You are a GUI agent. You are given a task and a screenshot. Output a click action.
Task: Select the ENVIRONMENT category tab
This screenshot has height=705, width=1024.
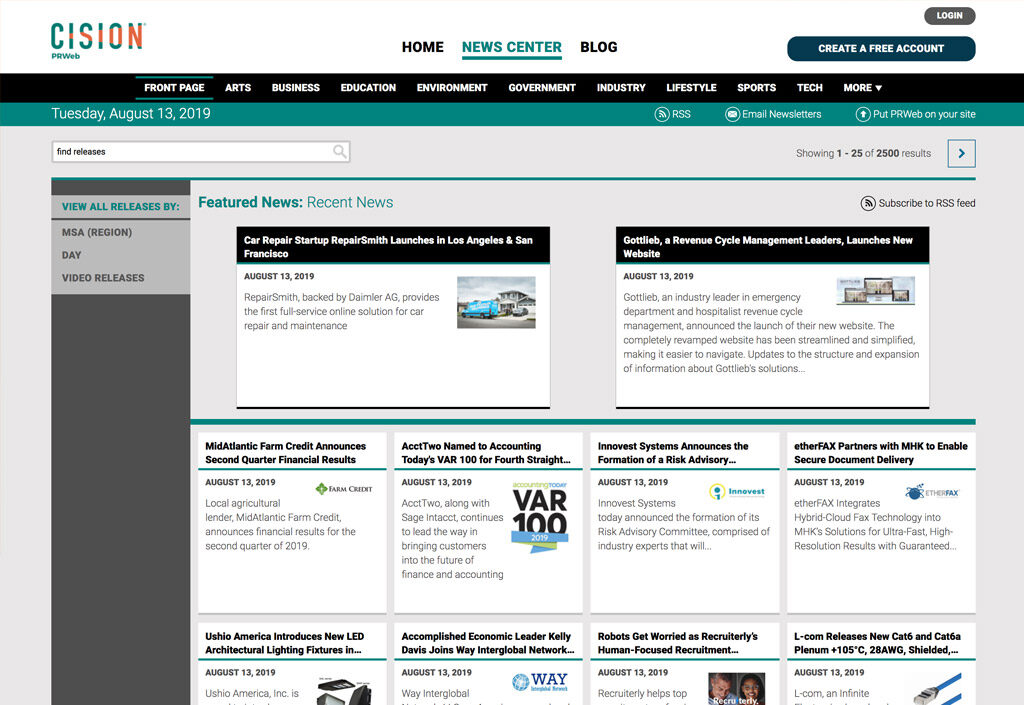pos(452,87)
